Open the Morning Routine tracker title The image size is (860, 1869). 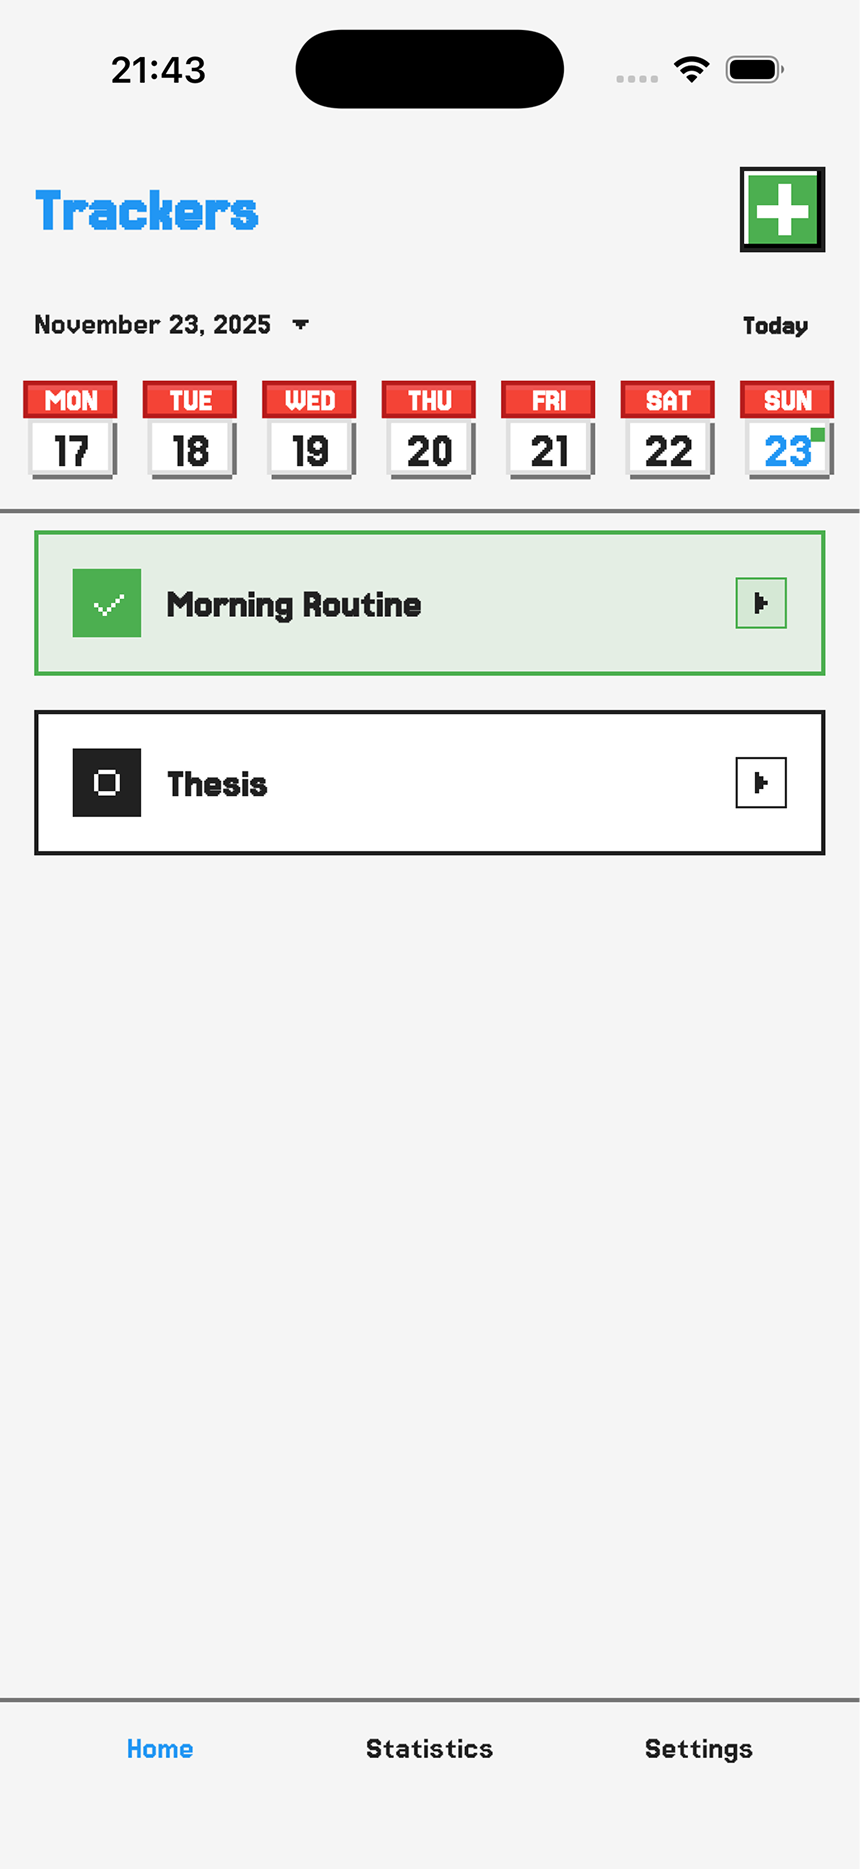pyautogui.click(x=294, y=605)
